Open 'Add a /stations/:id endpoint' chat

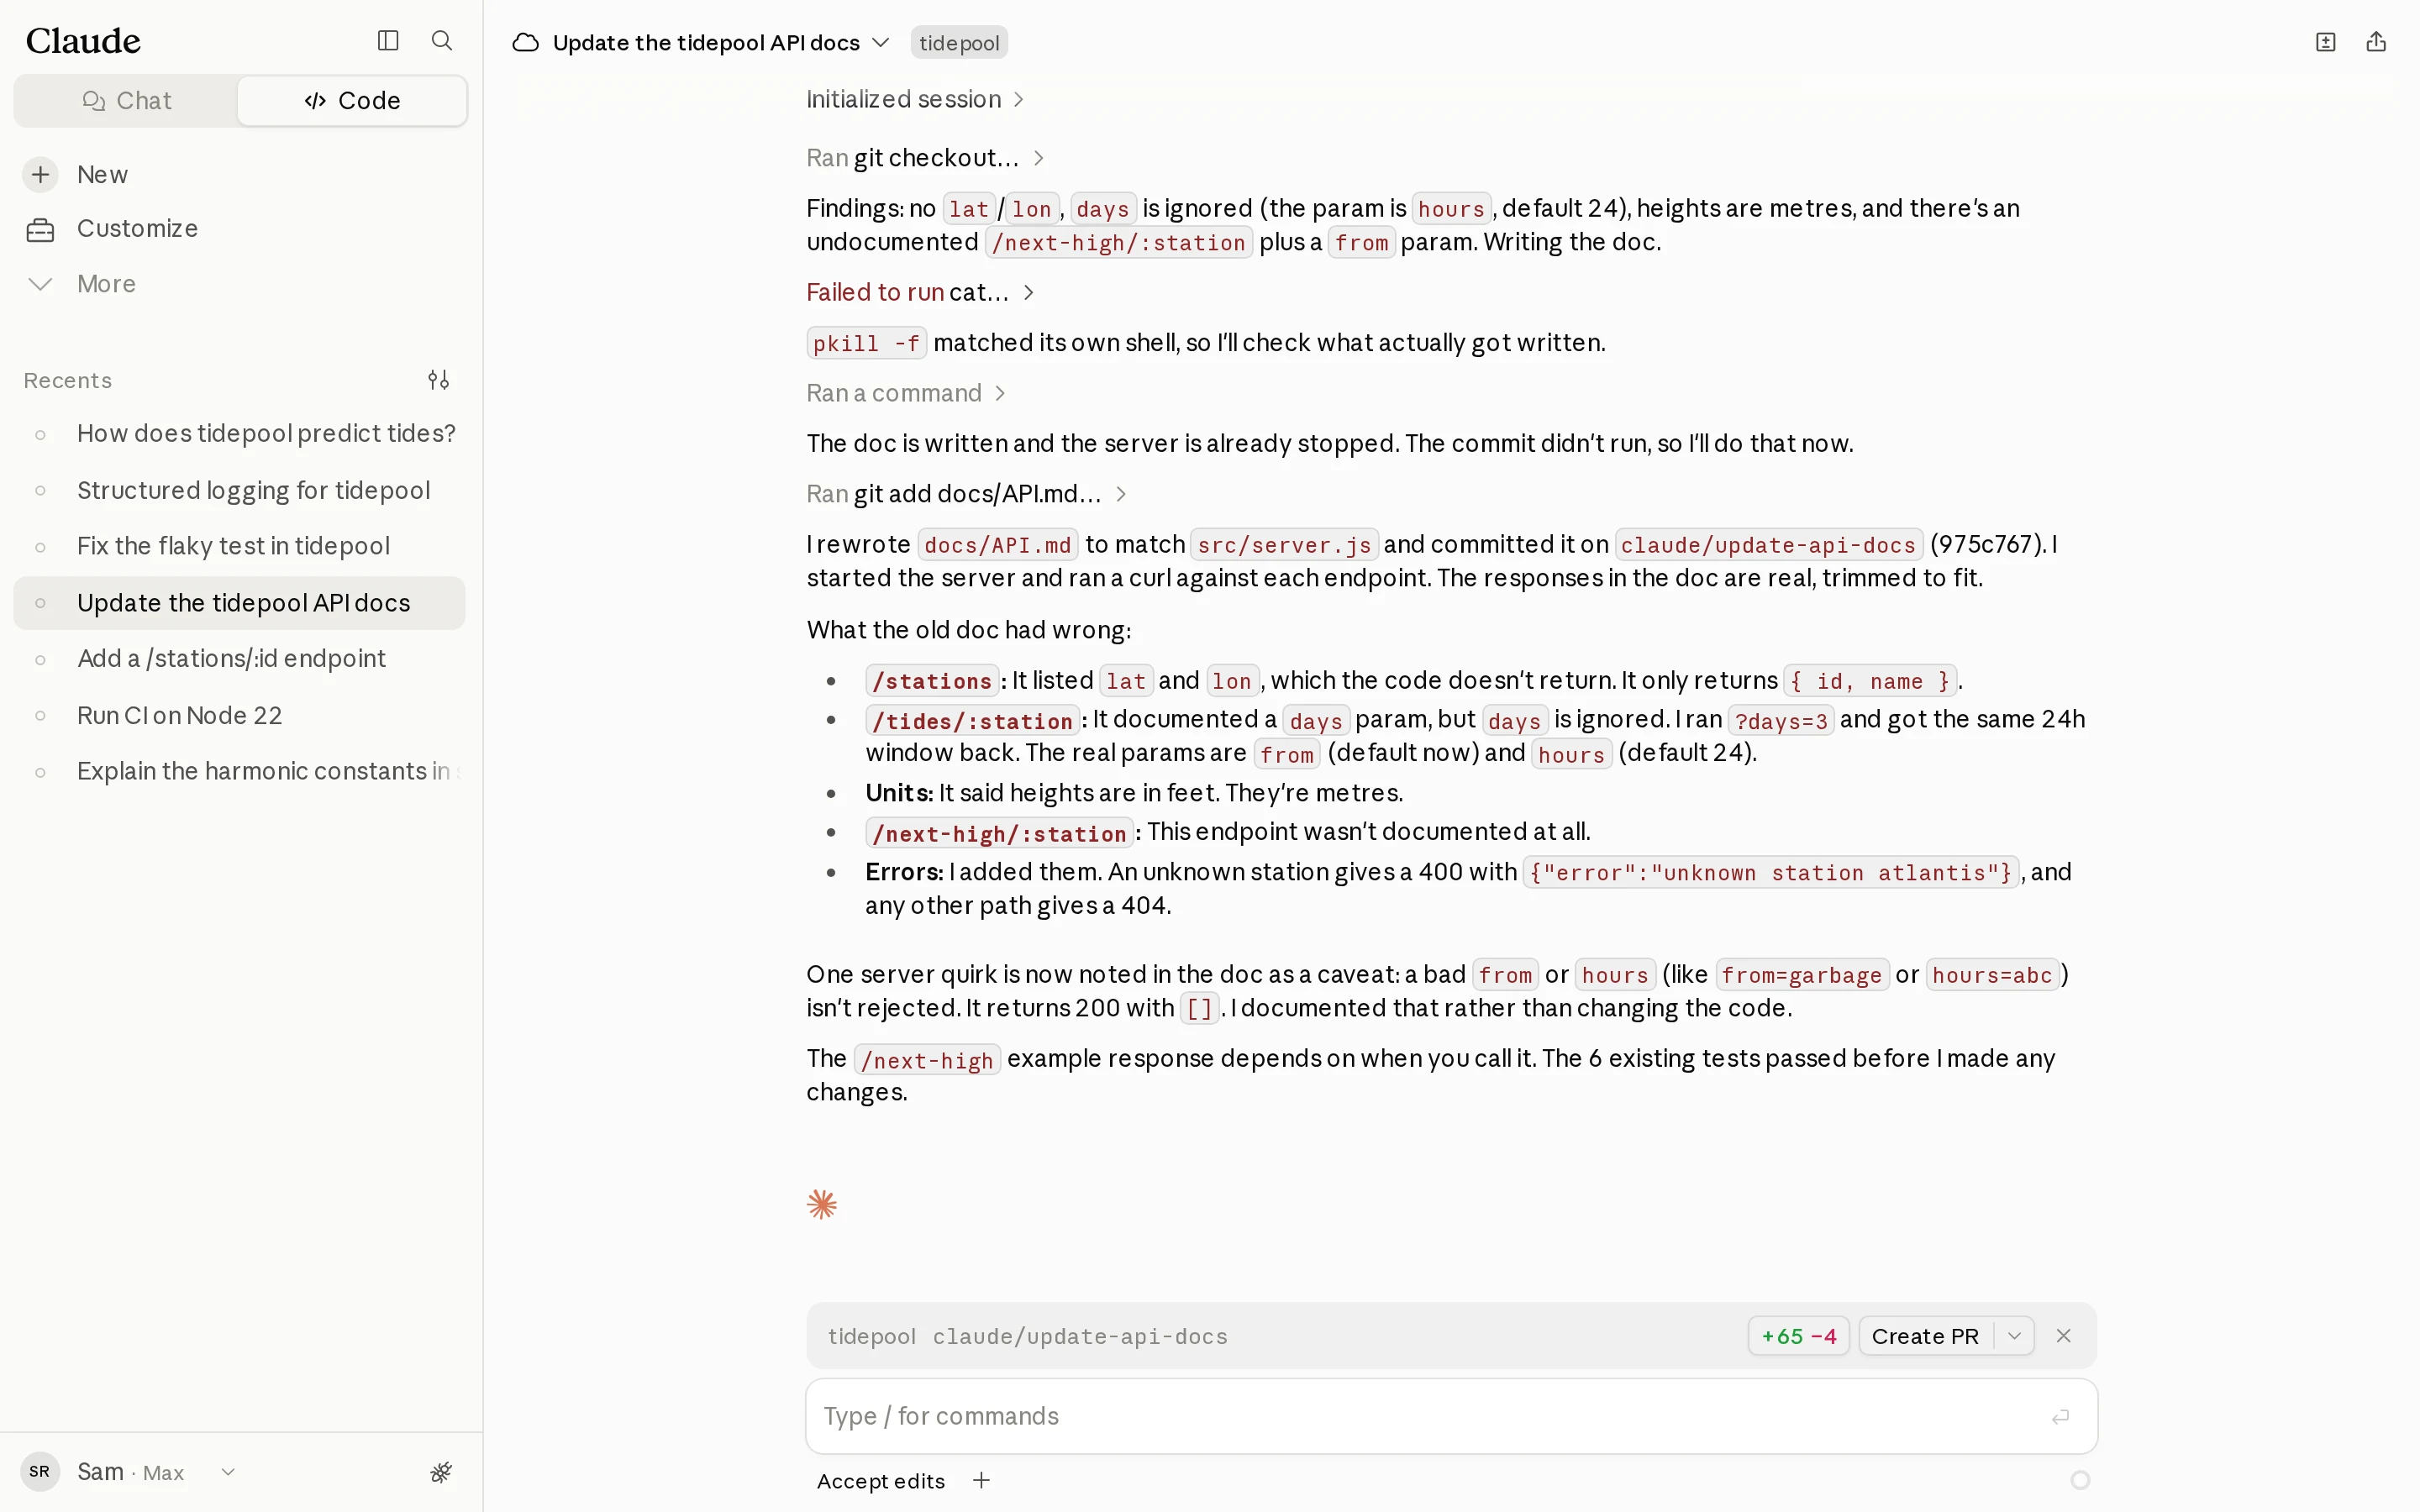240,659
